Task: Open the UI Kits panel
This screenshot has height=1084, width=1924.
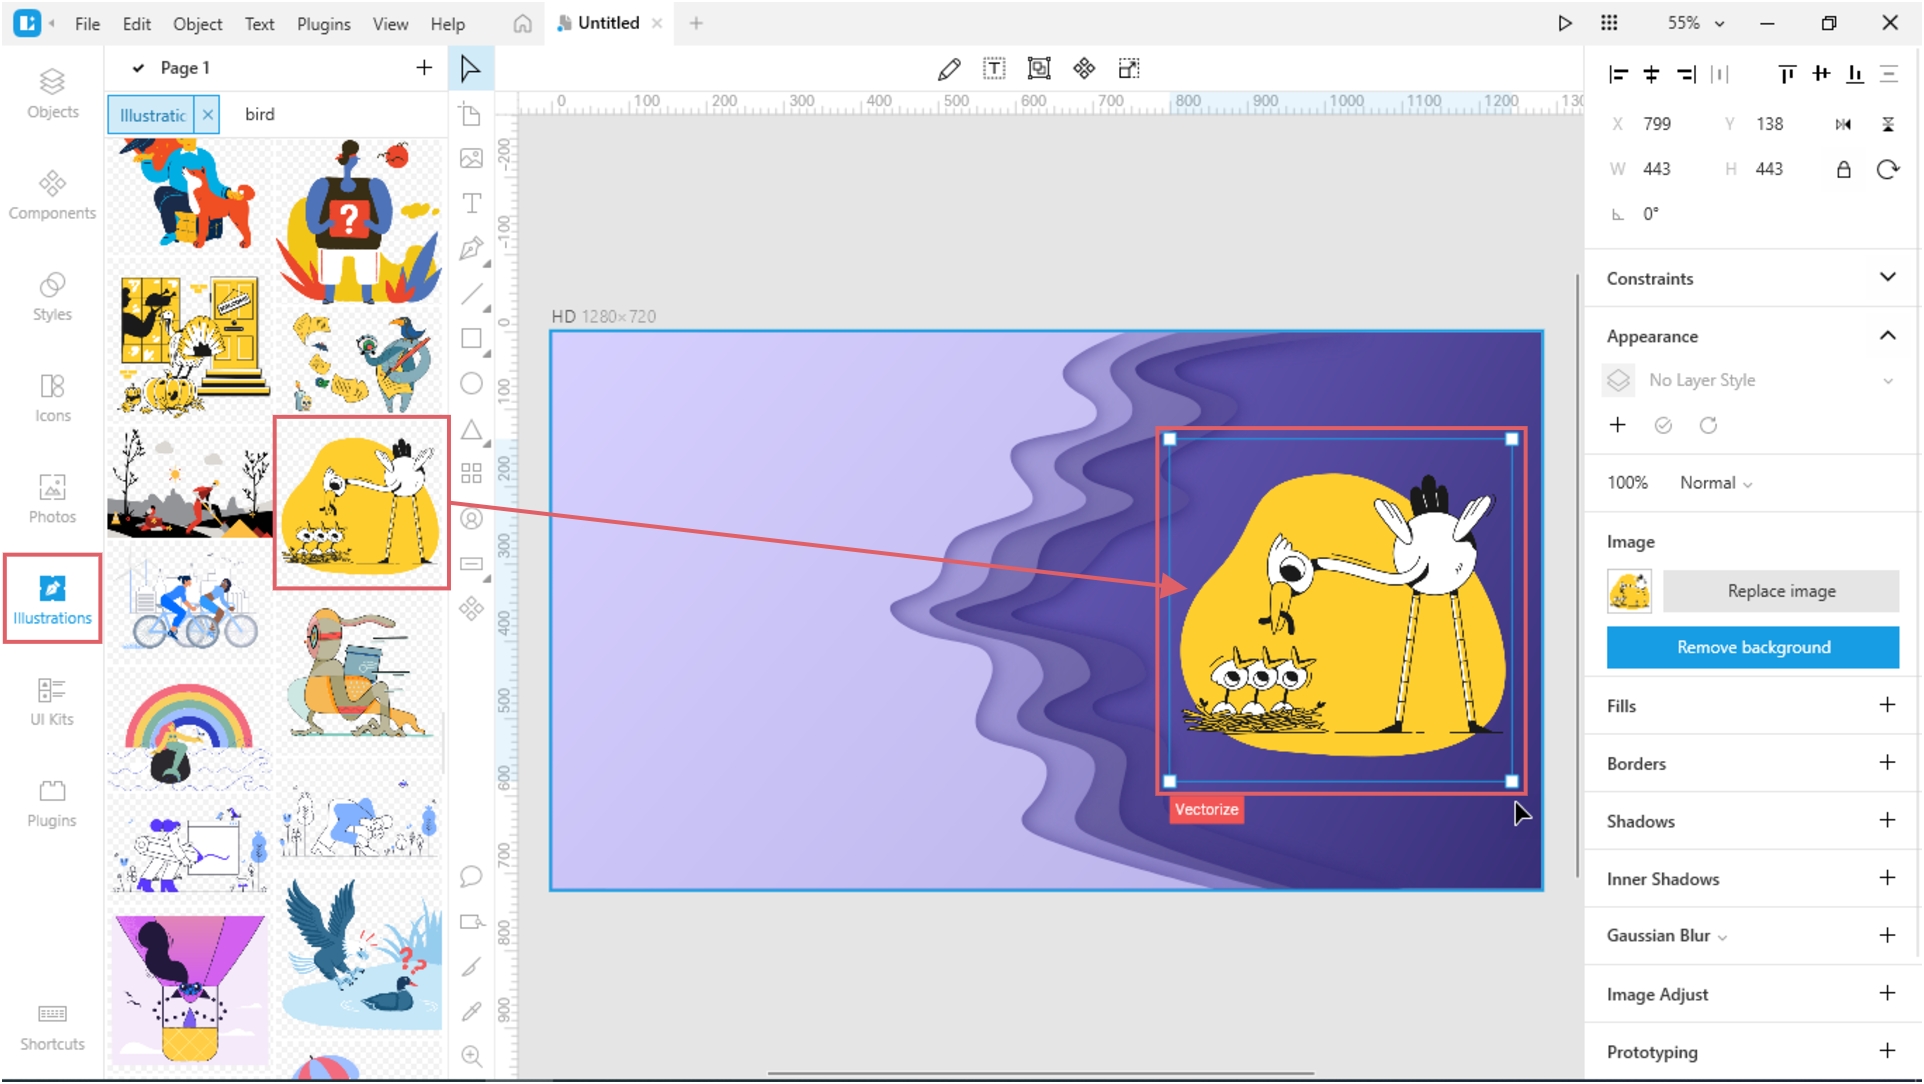Action: [52, 701]
